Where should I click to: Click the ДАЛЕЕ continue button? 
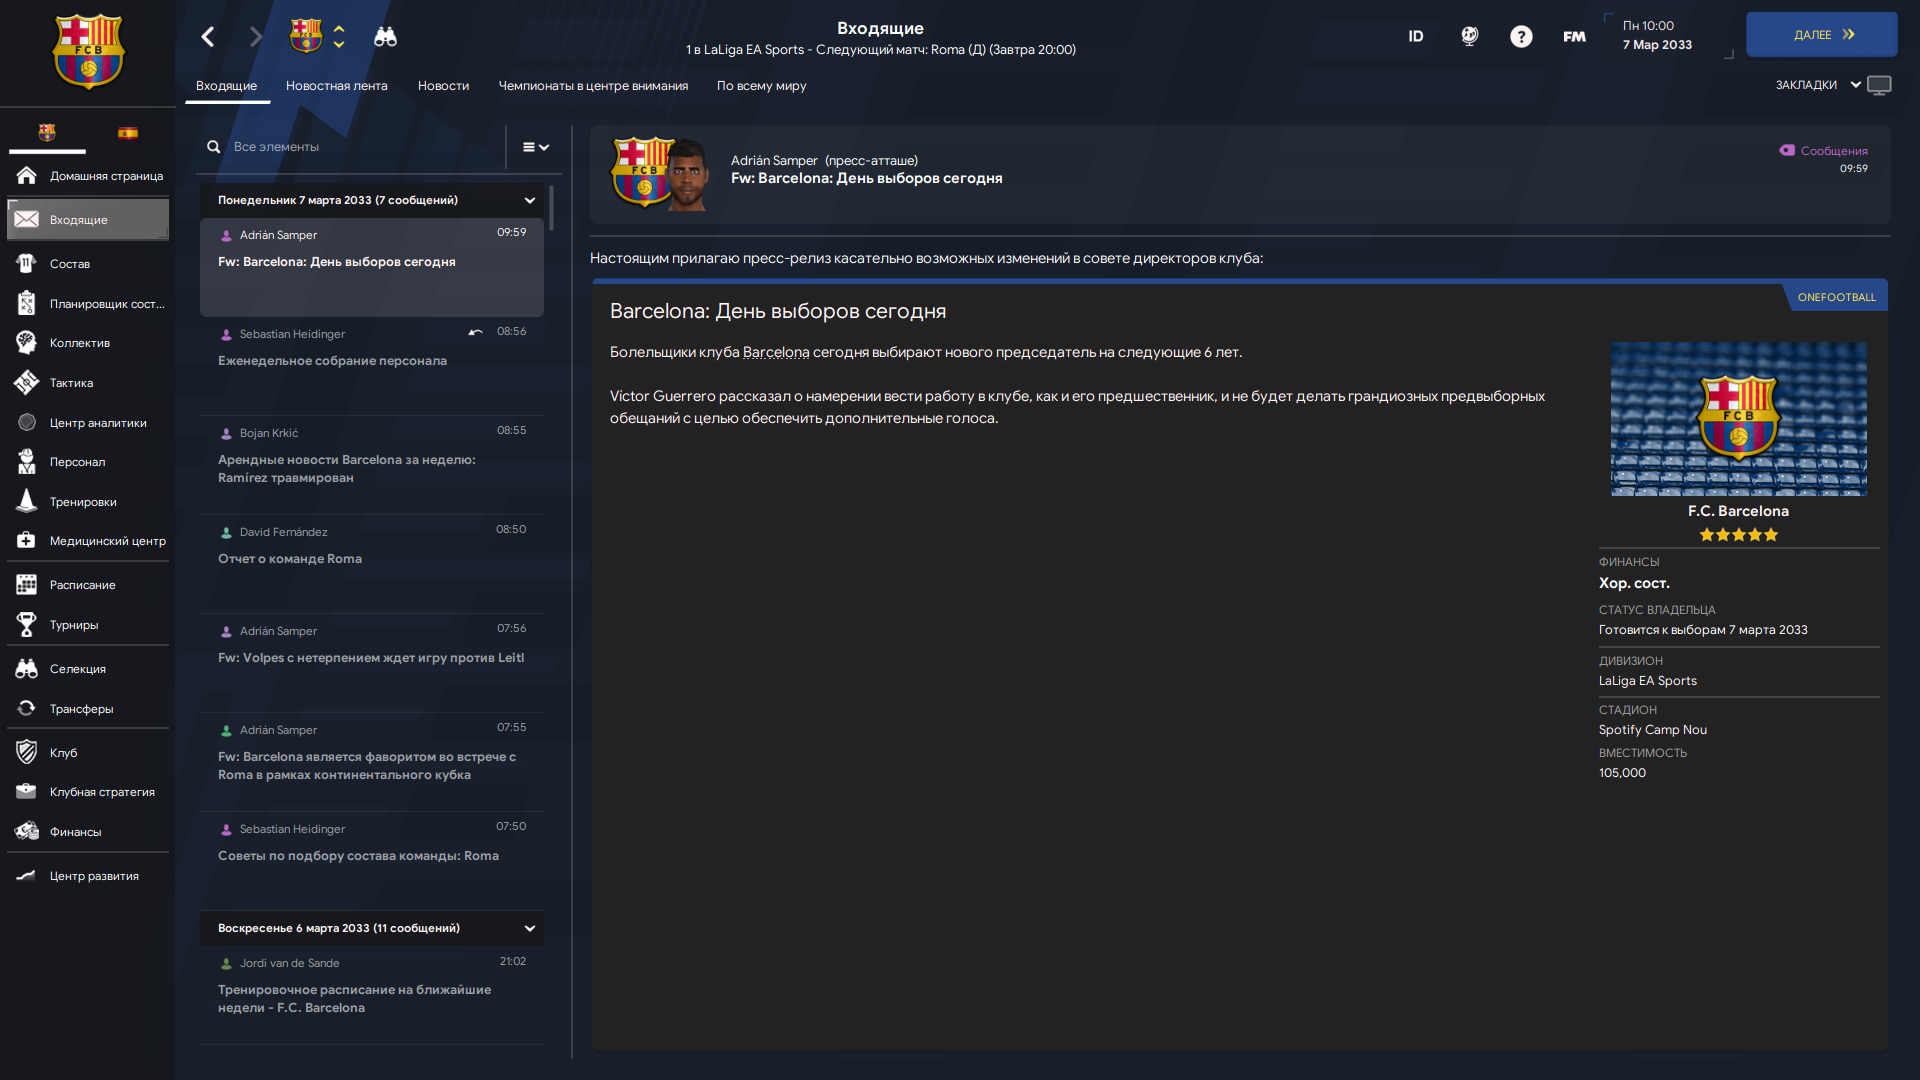coord(1822,35)
